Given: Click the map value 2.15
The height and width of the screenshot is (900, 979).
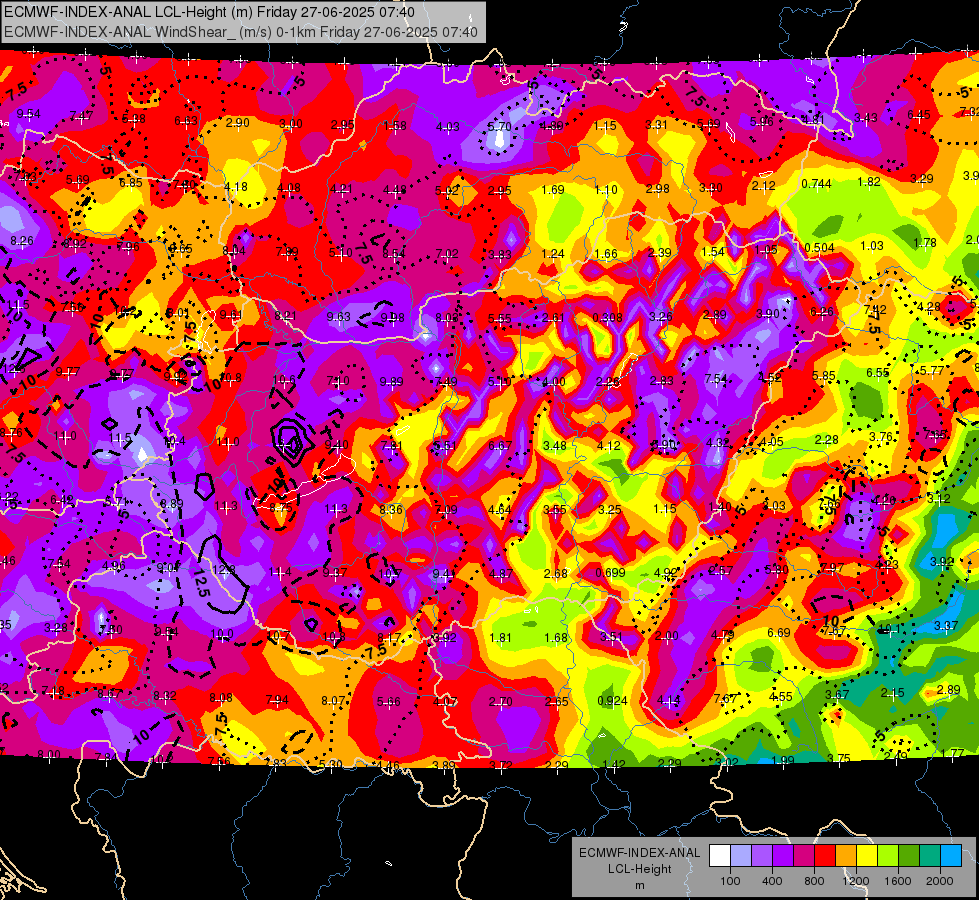Looking at the screenshot, I should [893, 693].
